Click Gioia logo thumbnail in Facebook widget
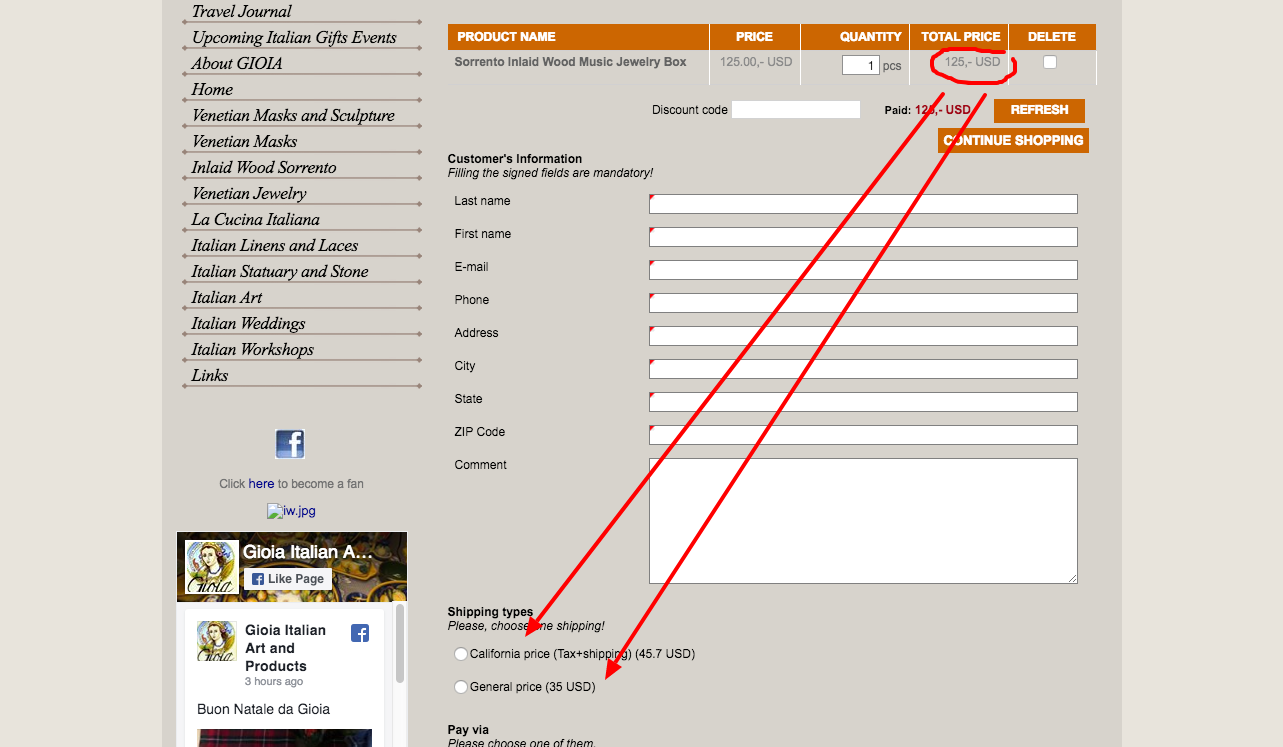This screenshot has width=1283, height=747. pos(212,568)
